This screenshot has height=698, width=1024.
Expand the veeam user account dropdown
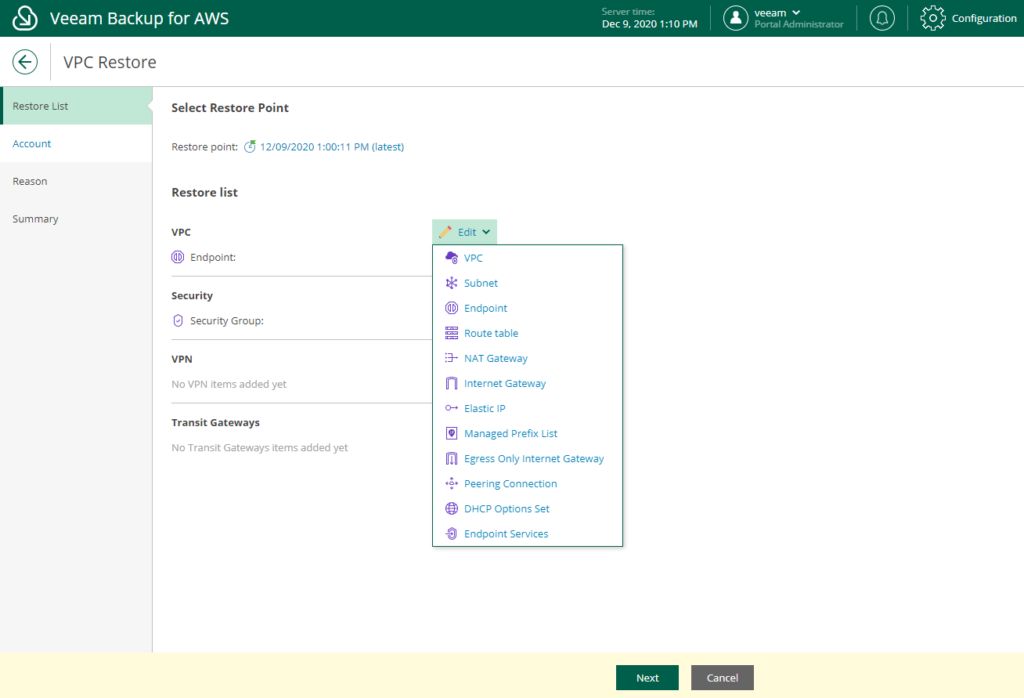(x=796, y=12)
